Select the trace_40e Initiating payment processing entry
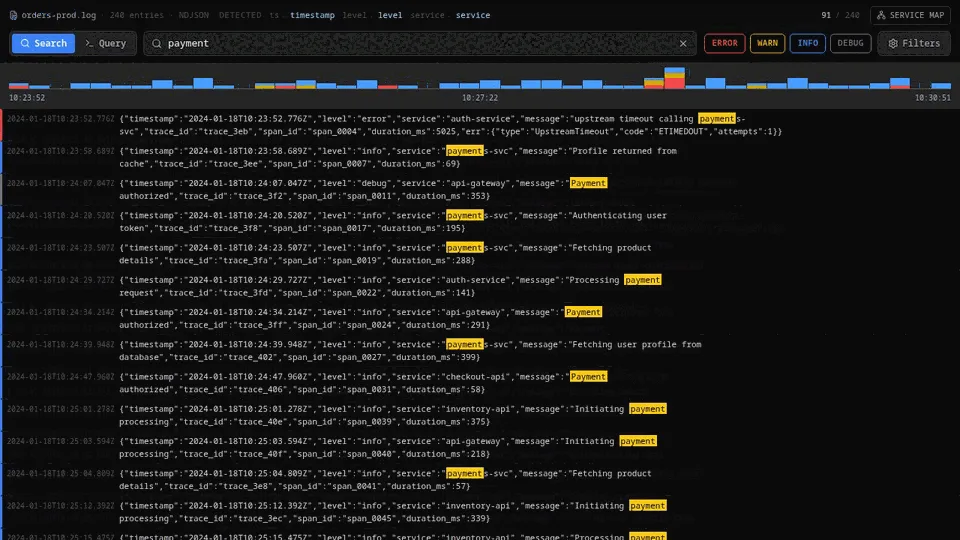This screenshot has height=540, width=960. click(480, 415)
